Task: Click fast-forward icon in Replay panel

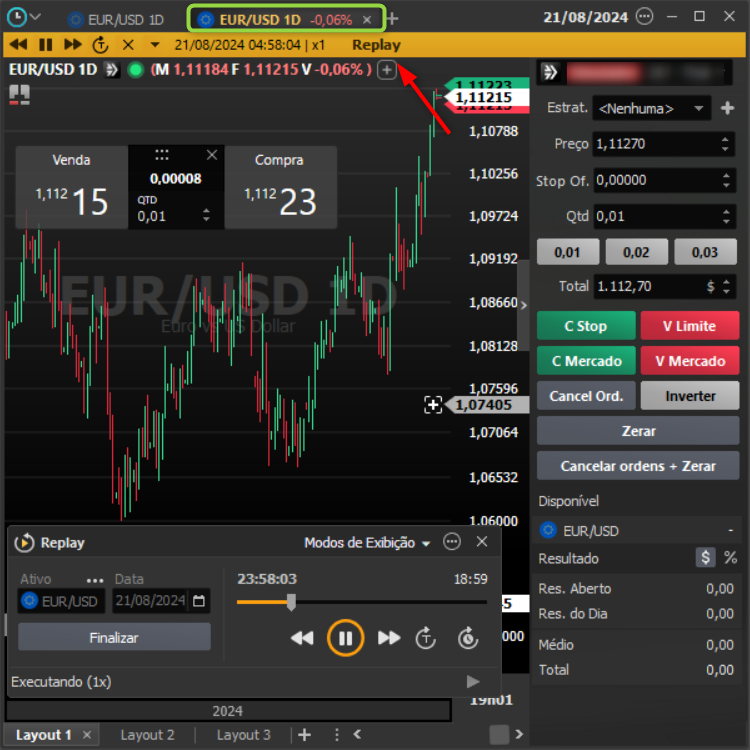Action: (389, 638)
